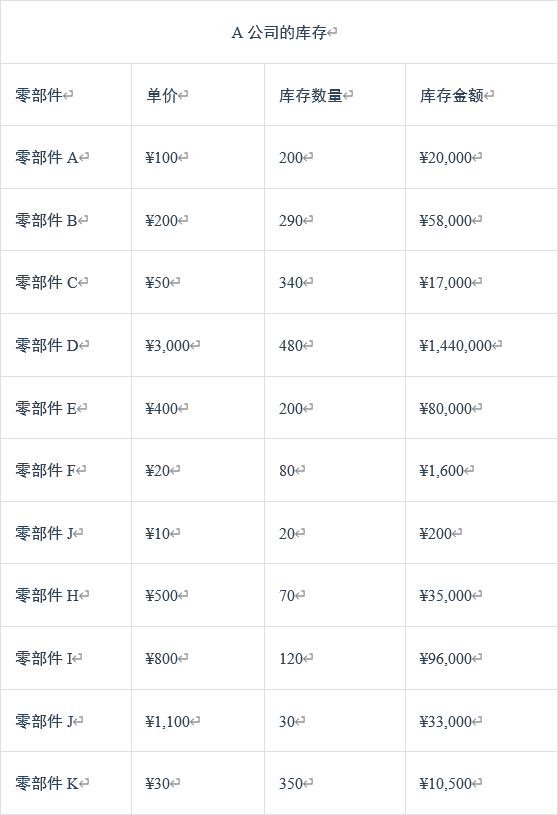Click the ¥200 unit price cell
Viewport: 558px width, 815px height.
coord(198,220)
